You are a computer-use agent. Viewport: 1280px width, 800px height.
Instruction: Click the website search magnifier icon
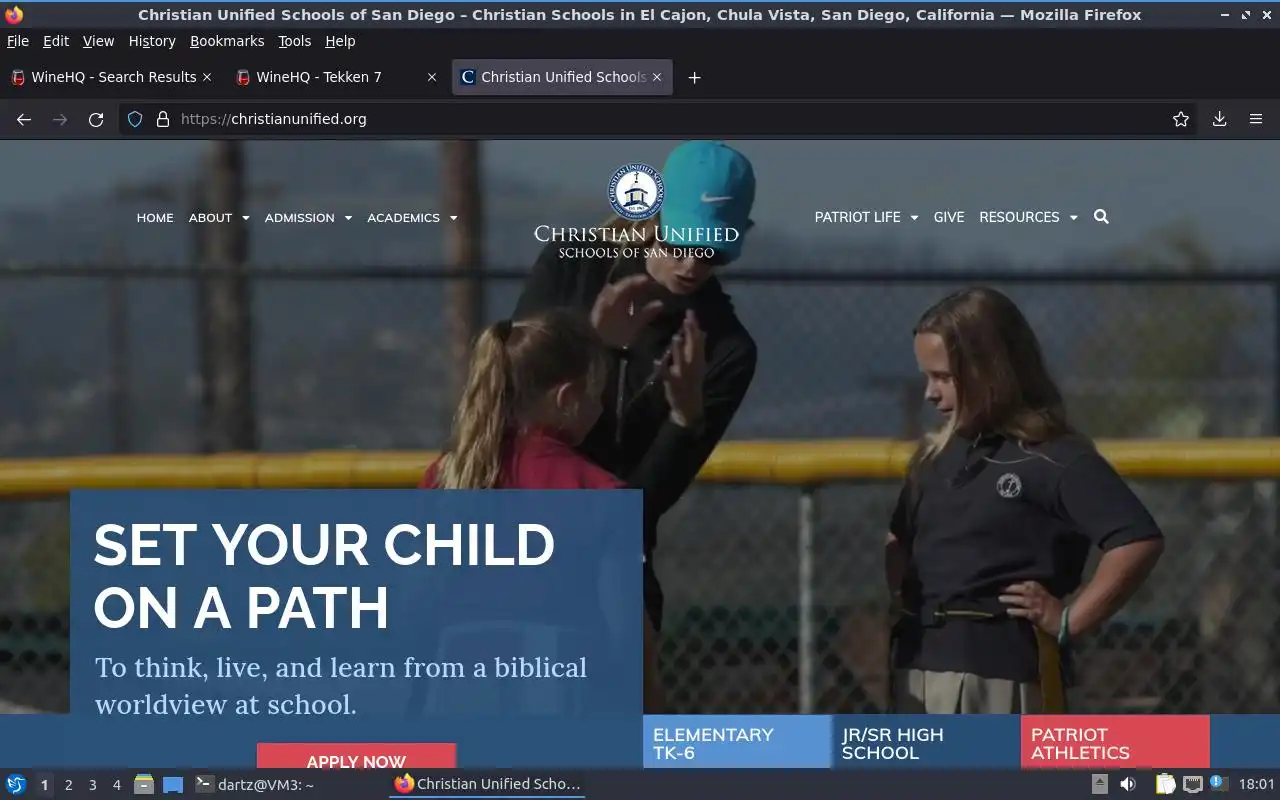(1101, 217)
